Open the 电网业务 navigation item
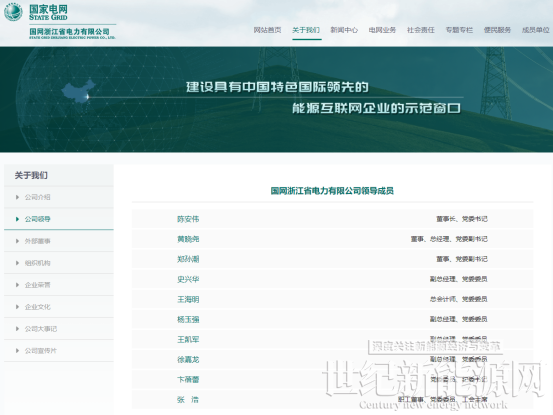Viewport: 553px width, 415px height. (382, 30)
